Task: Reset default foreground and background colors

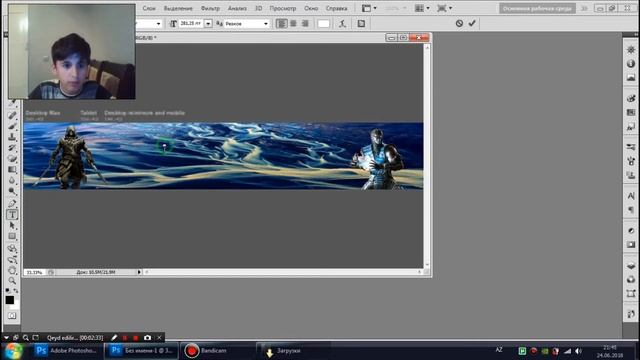Action: (x=8, y=290)
